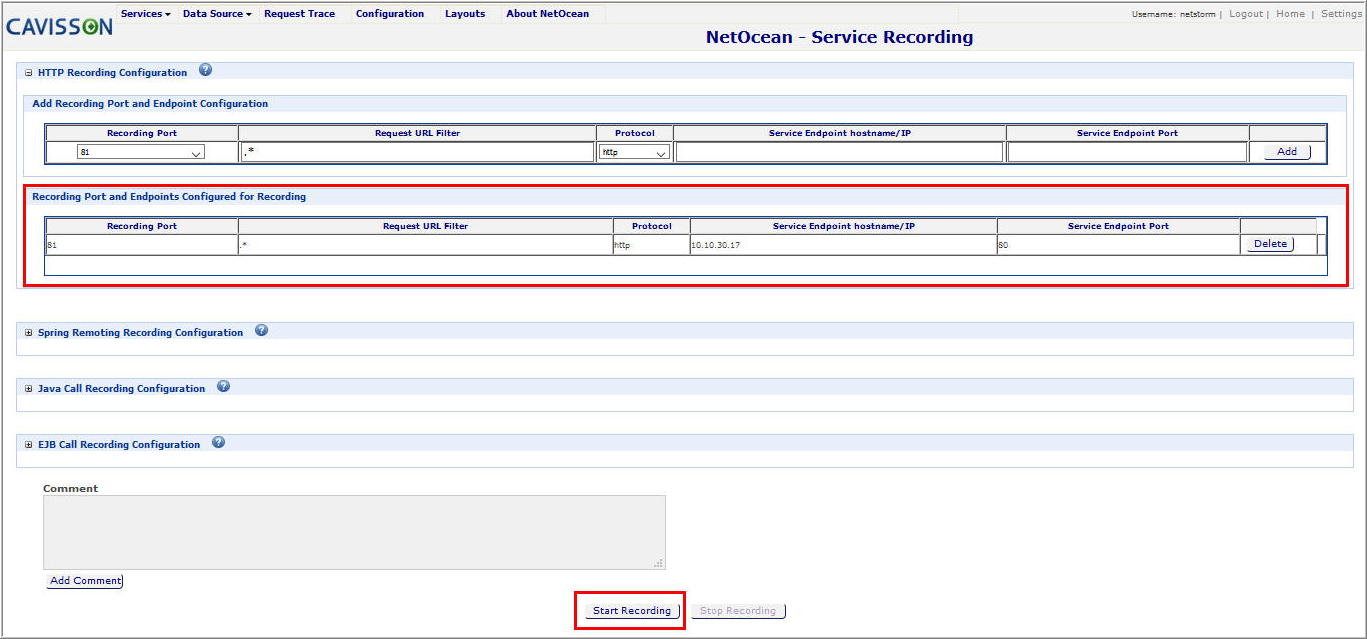This screenshot has height=639, width=1367.
Task: Open the Services menu
Action: [x=145, y=14]
